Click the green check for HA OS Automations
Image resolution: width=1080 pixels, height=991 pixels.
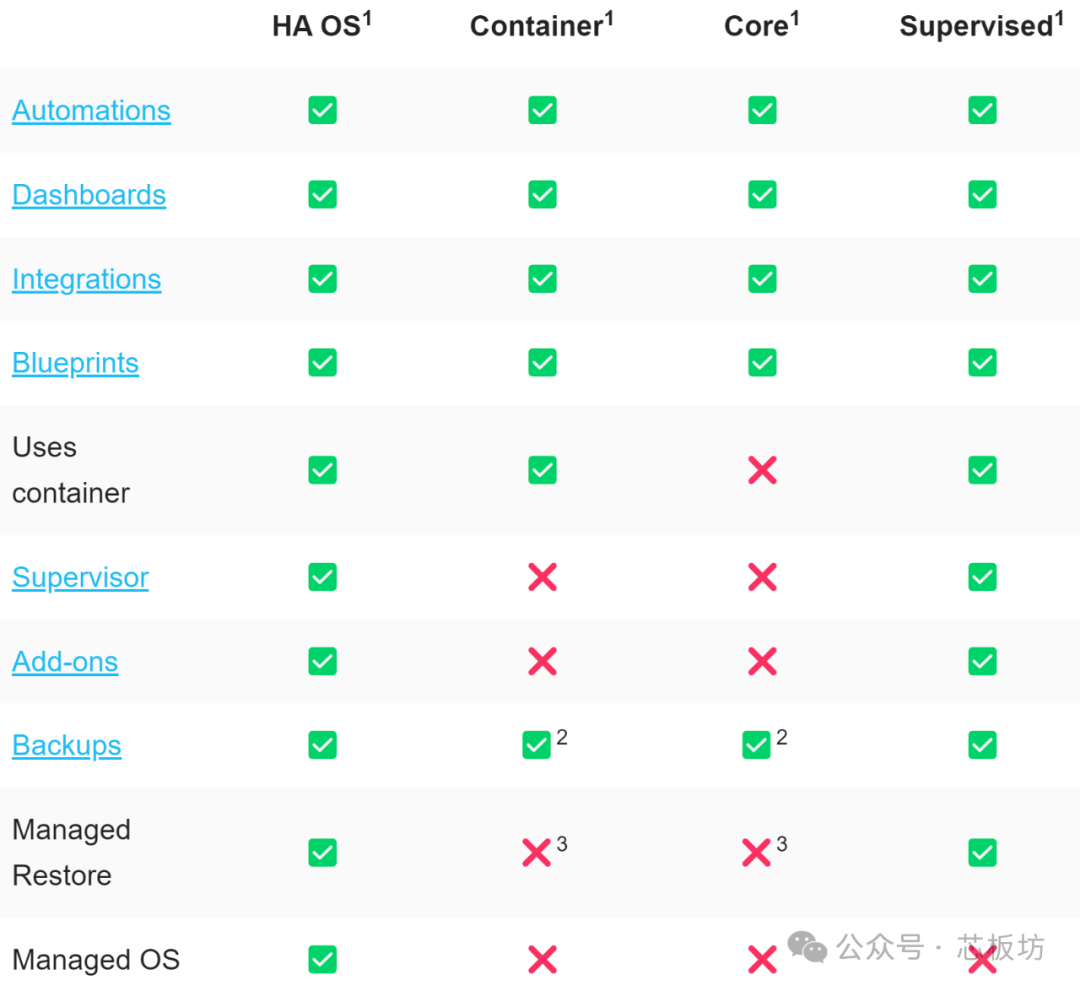tap(322, 110)
